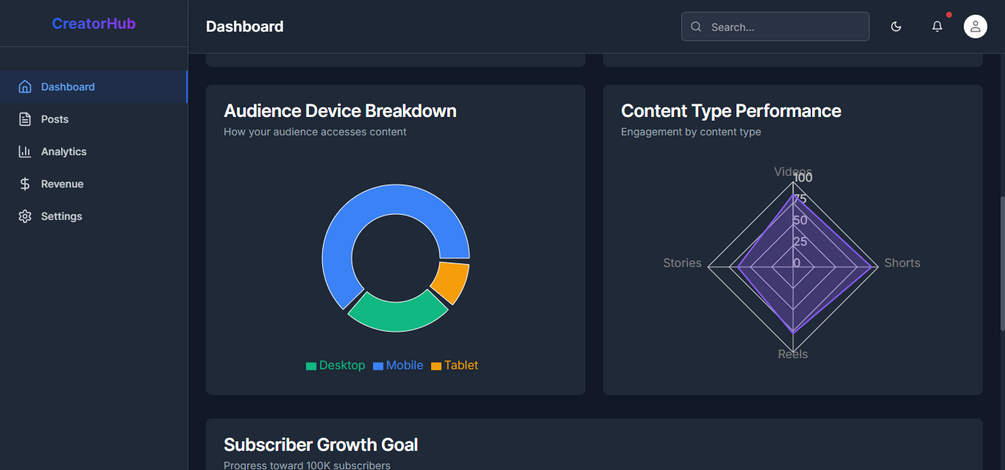Click the Revenue dollar sign icon

[x=25, y=184]
